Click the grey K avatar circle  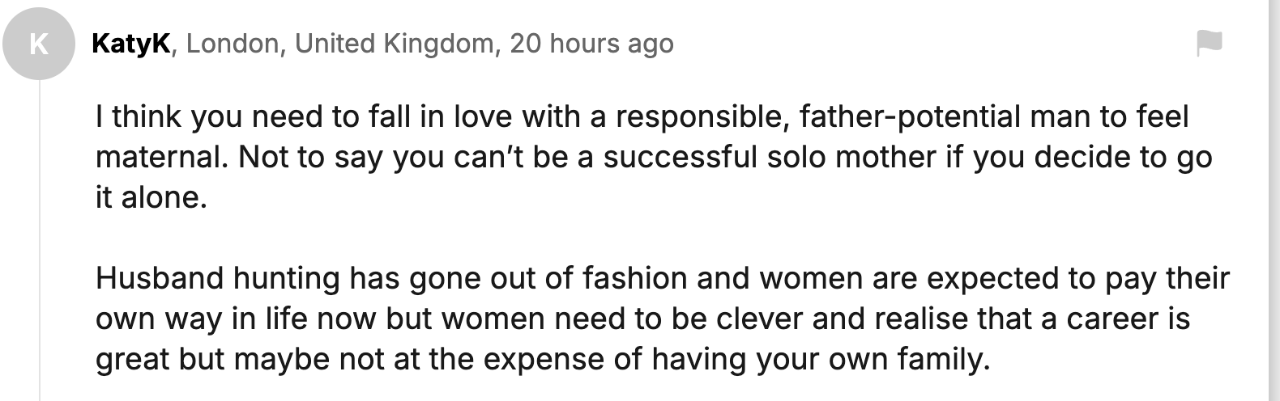pyautogui.click(x=39, y=46)
